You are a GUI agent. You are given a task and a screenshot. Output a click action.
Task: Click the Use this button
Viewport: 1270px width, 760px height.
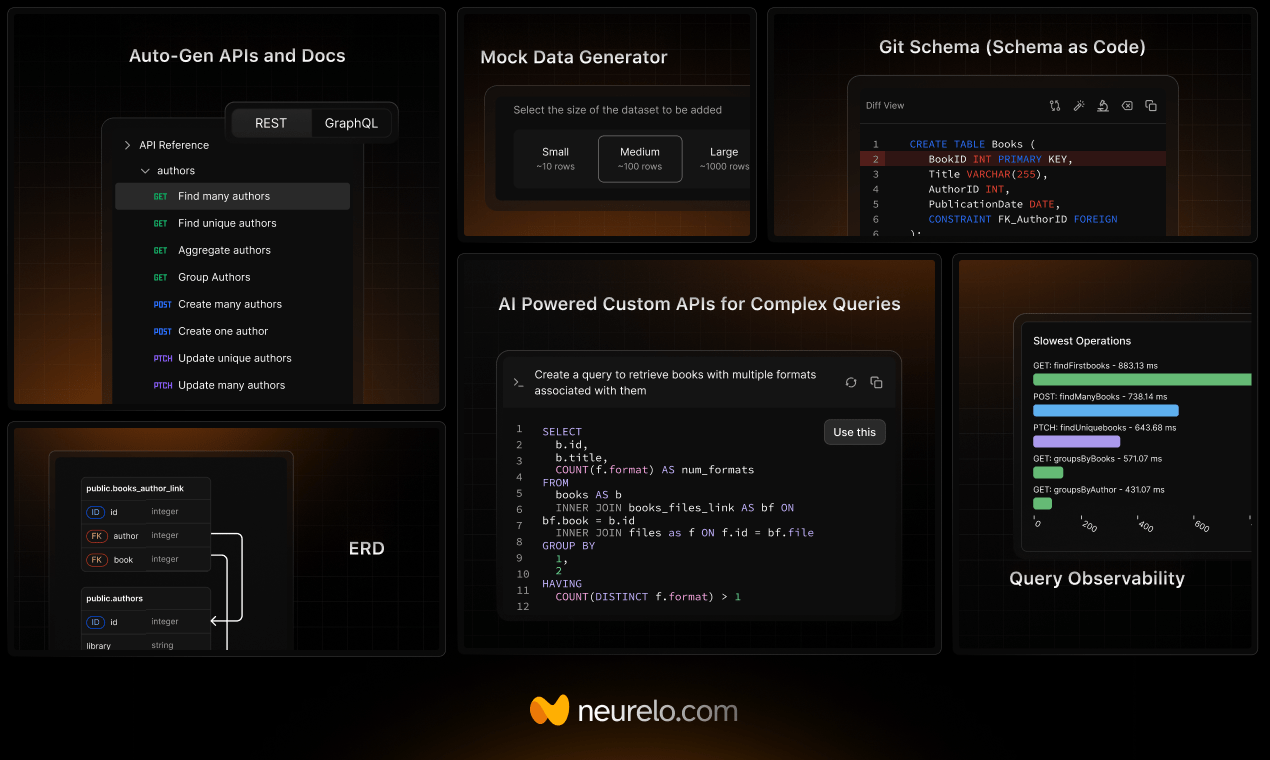tap(855, 432)
